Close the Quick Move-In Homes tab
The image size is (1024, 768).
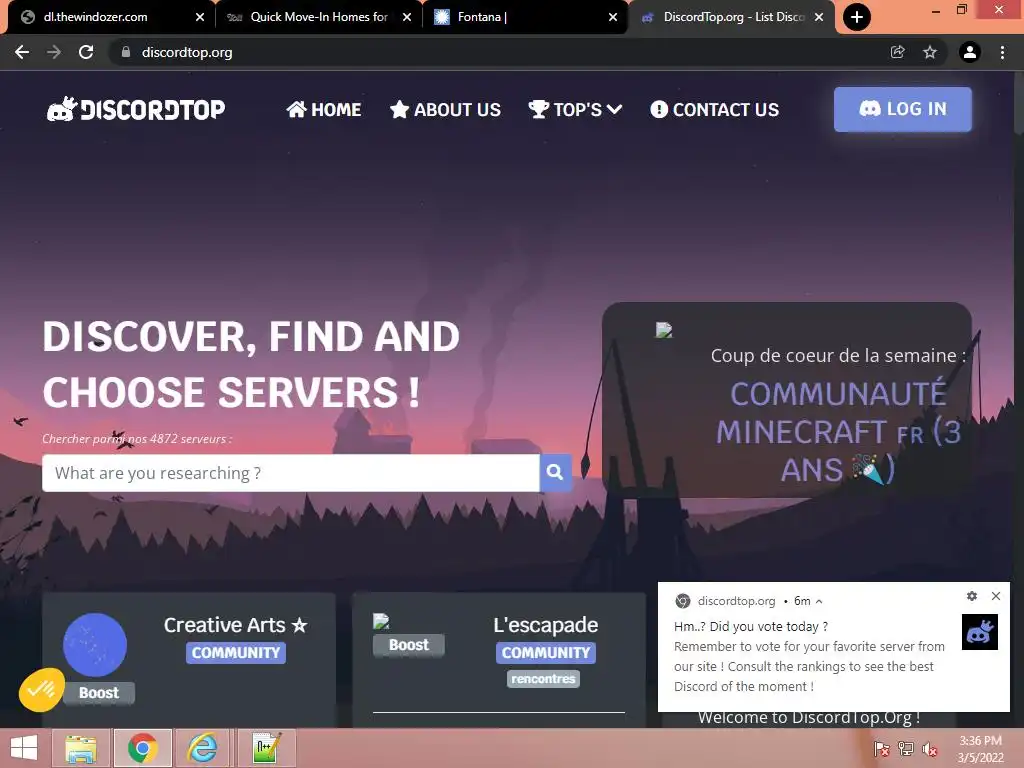(407, 17)
